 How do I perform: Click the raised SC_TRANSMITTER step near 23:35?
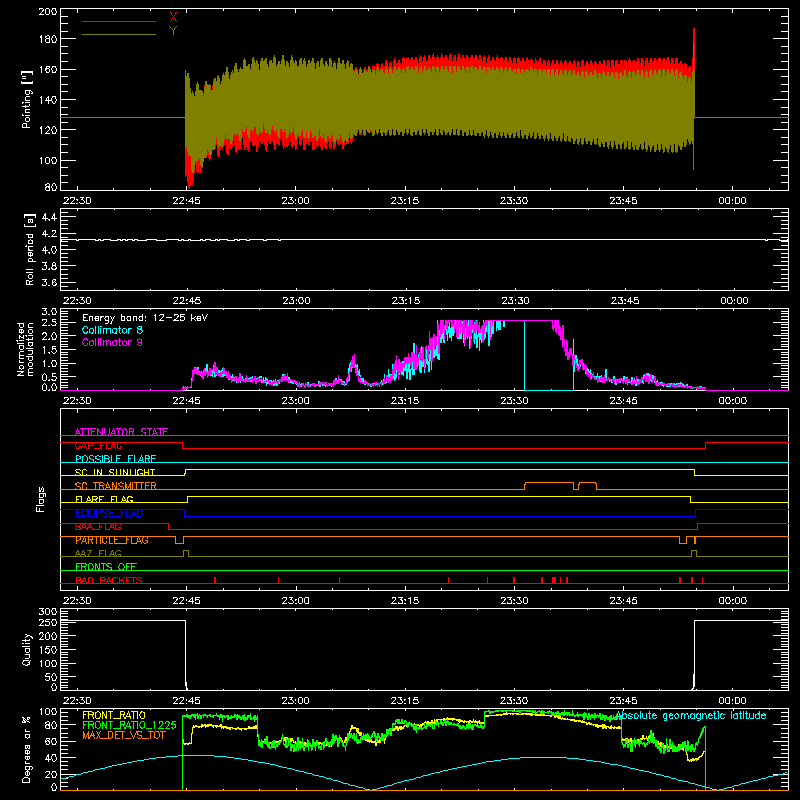(549, 483)
